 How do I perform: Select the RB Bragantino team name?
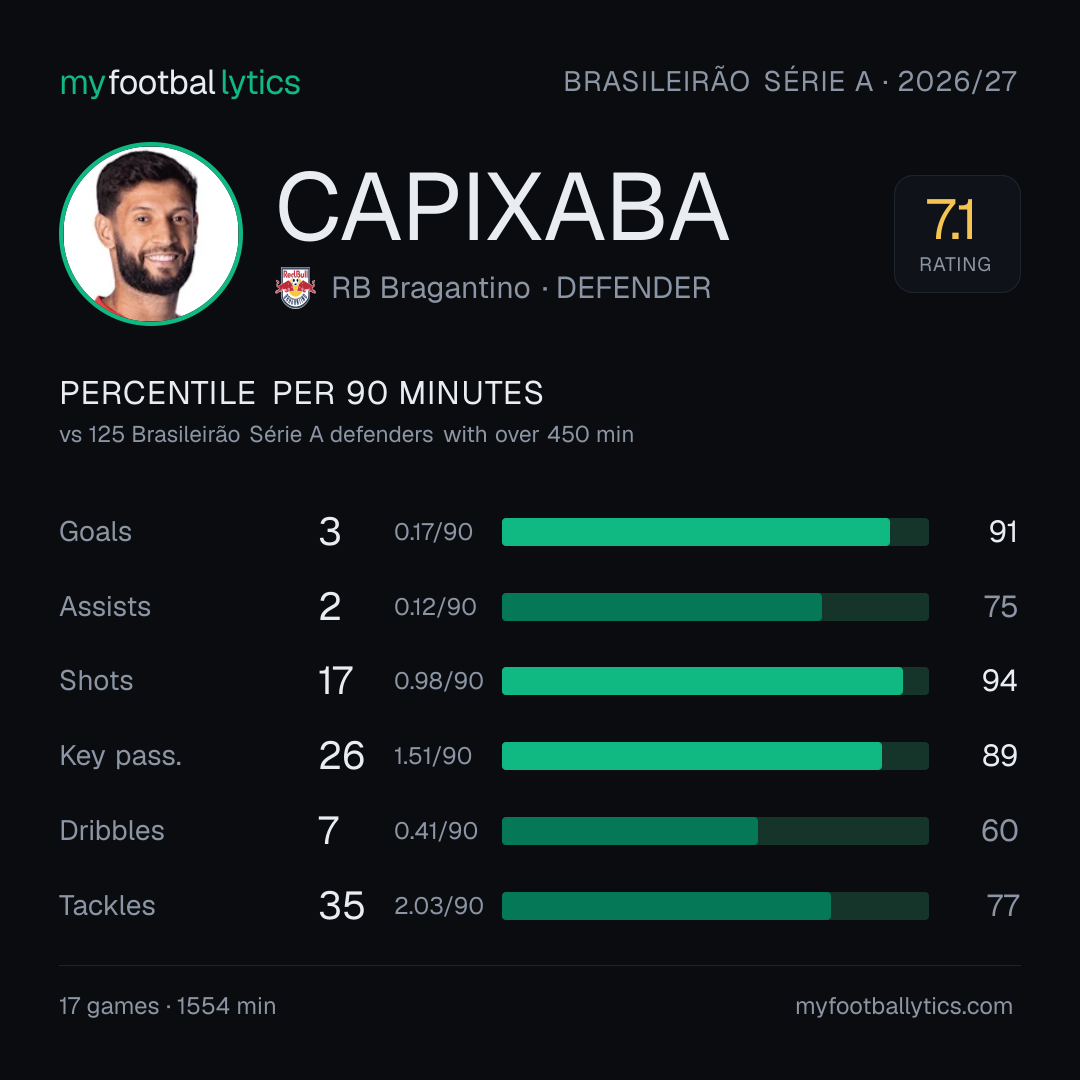pos(430,288)
